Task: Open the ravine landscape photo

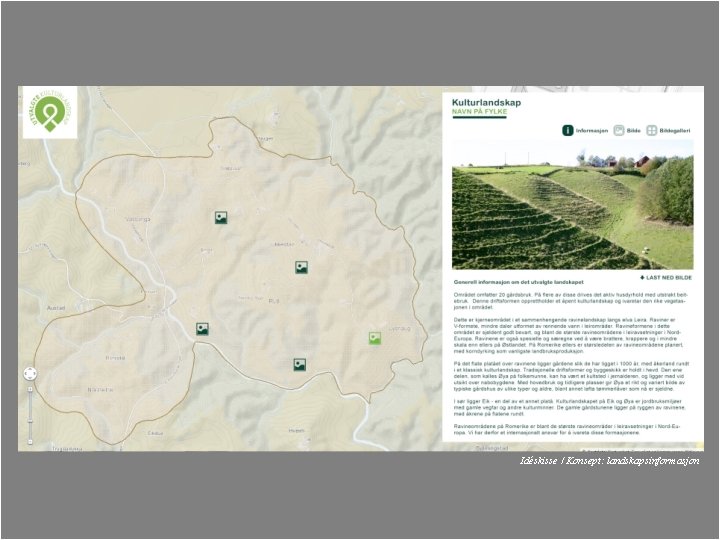Action: click(573, 205)
